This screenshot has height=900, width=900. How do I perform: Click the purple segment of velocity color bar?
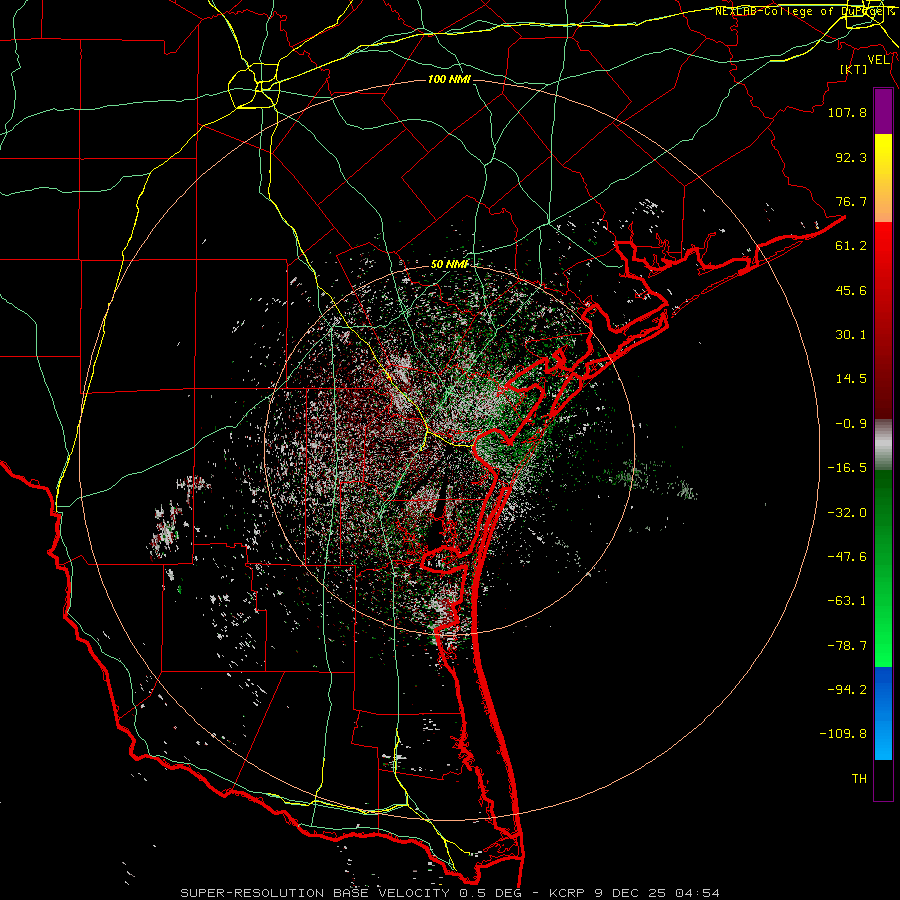pos(883,112)
